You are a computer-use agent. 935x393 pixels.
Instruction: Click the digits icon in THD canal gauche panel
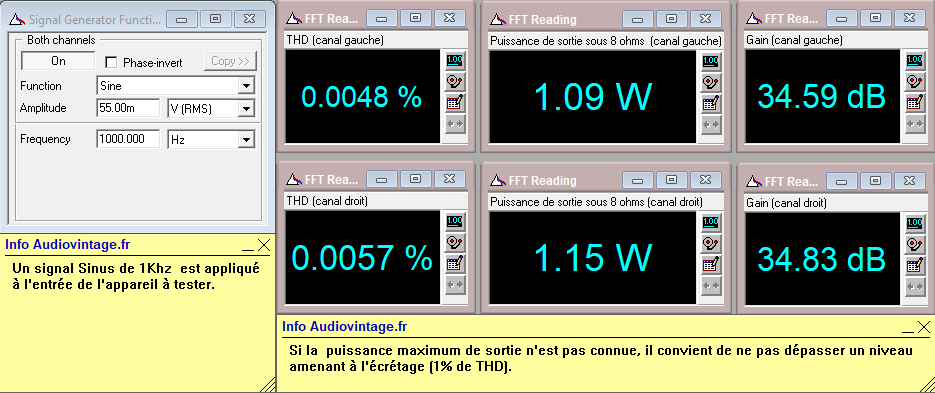(x=454, y=60)
